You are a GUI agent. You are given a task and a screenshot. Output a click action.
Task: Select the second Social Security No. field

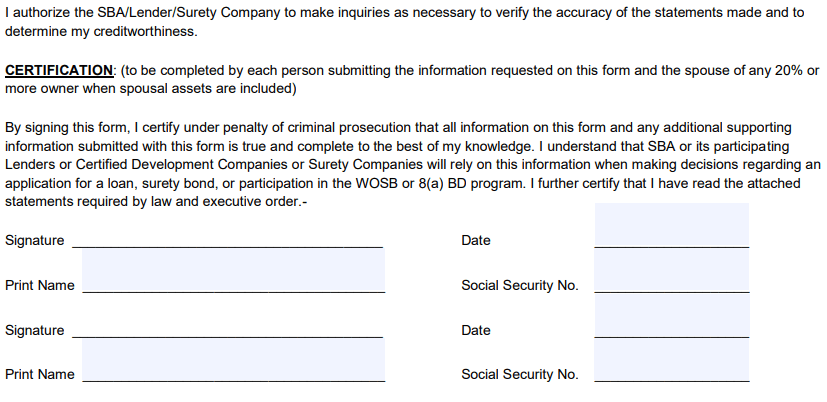click(671, 360)
